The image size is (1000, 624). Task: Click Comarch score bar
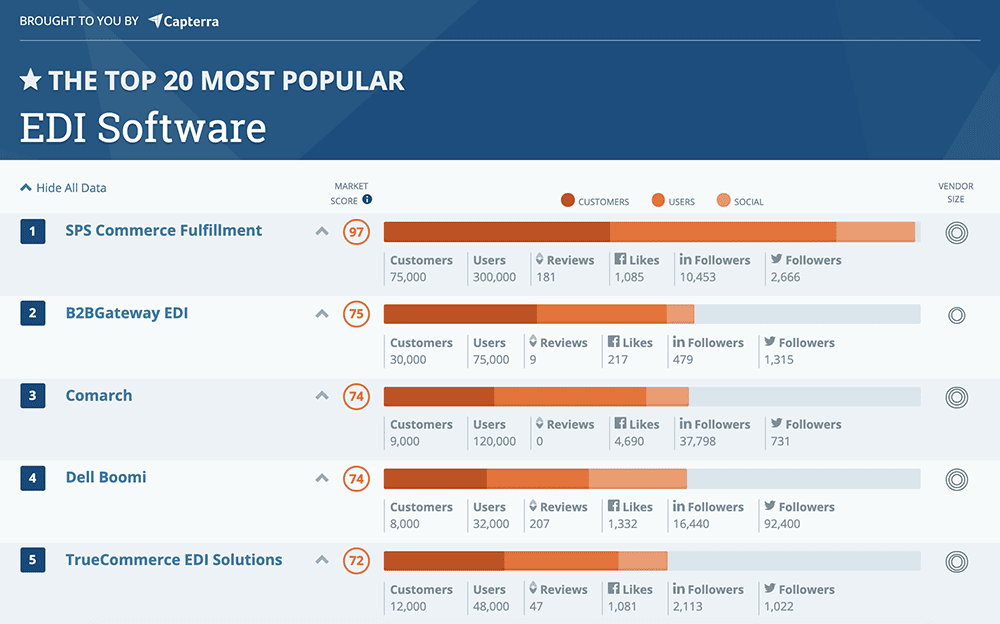[x=652, y=396]
